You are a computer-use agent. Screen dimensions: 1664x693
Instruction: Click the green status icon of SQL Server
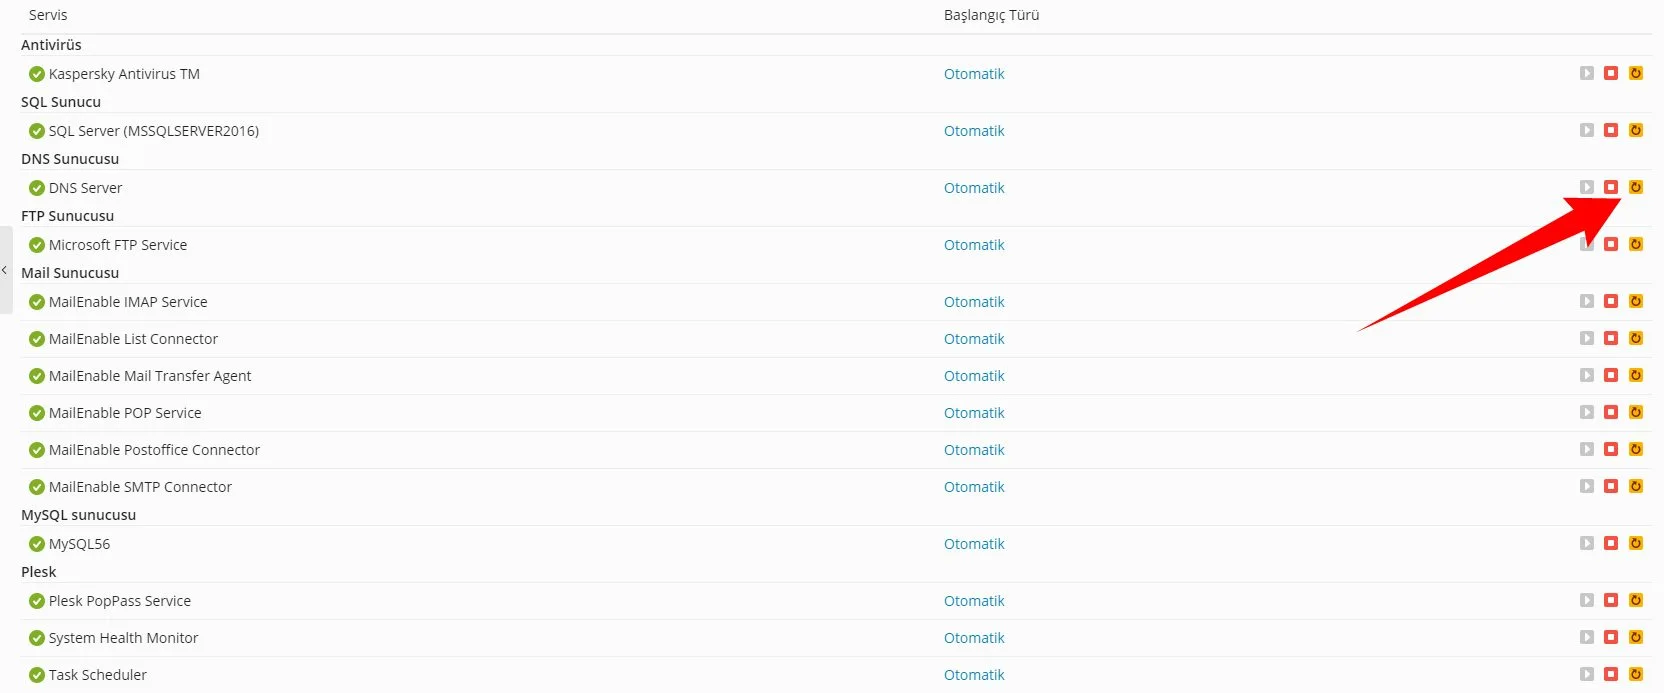click(x=37, y=131)
